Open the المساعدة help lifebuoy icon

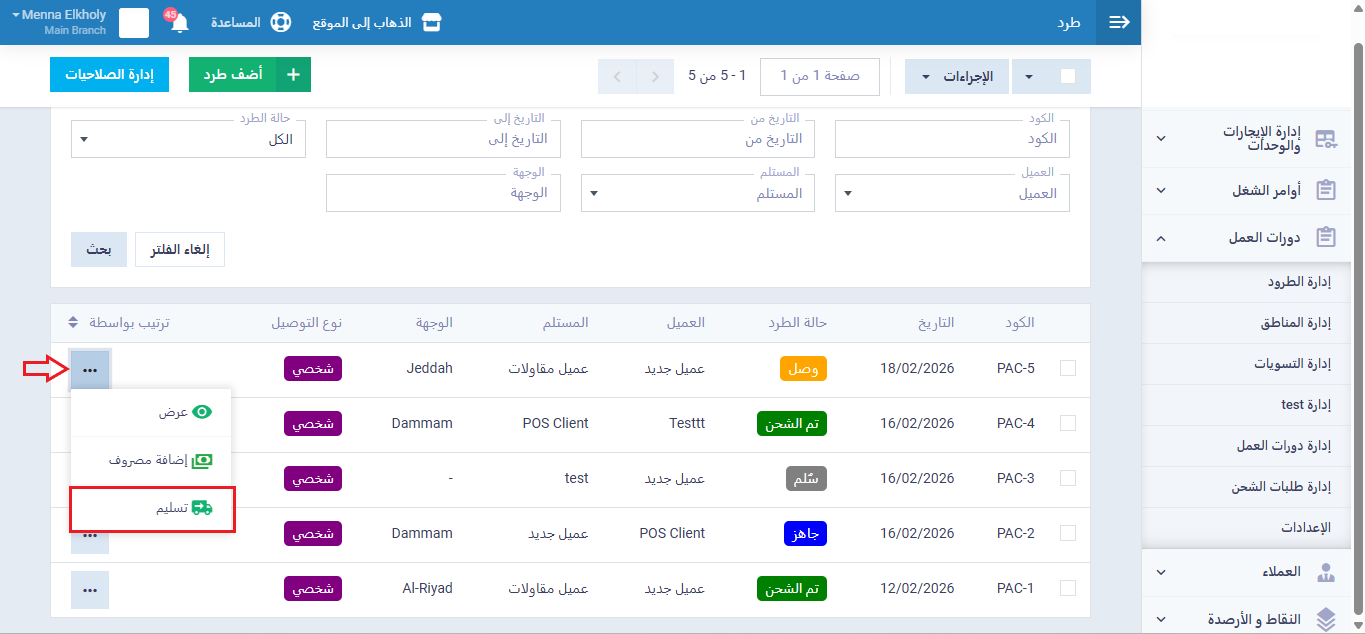click(x=281, y=22)
